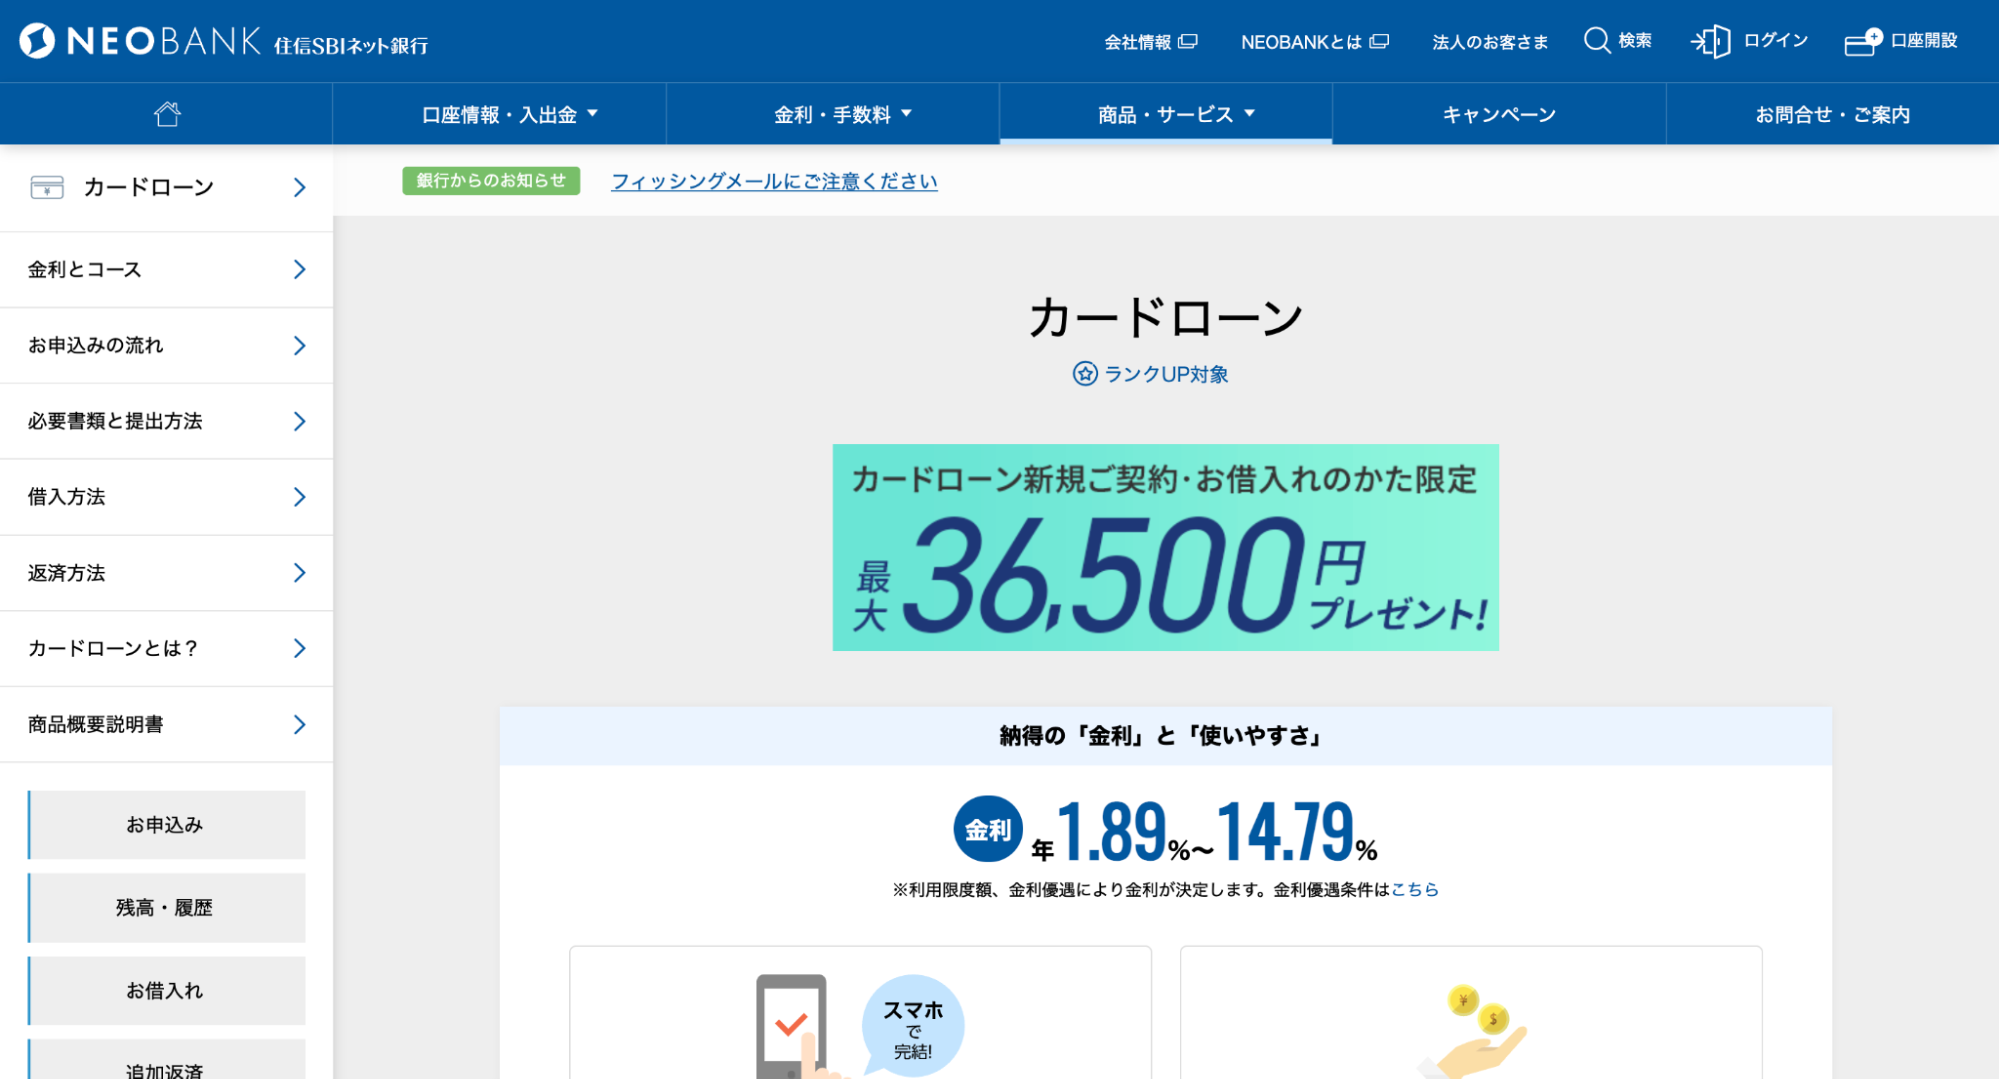Screen dimensions: 1999x1079
Task: Click the search magnifier icon
Action: (1596, 41)
